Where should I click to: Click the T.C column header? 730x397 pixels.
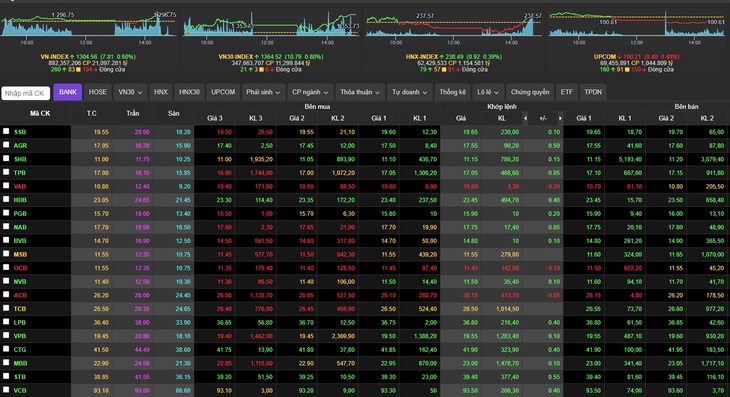point(92,113)
